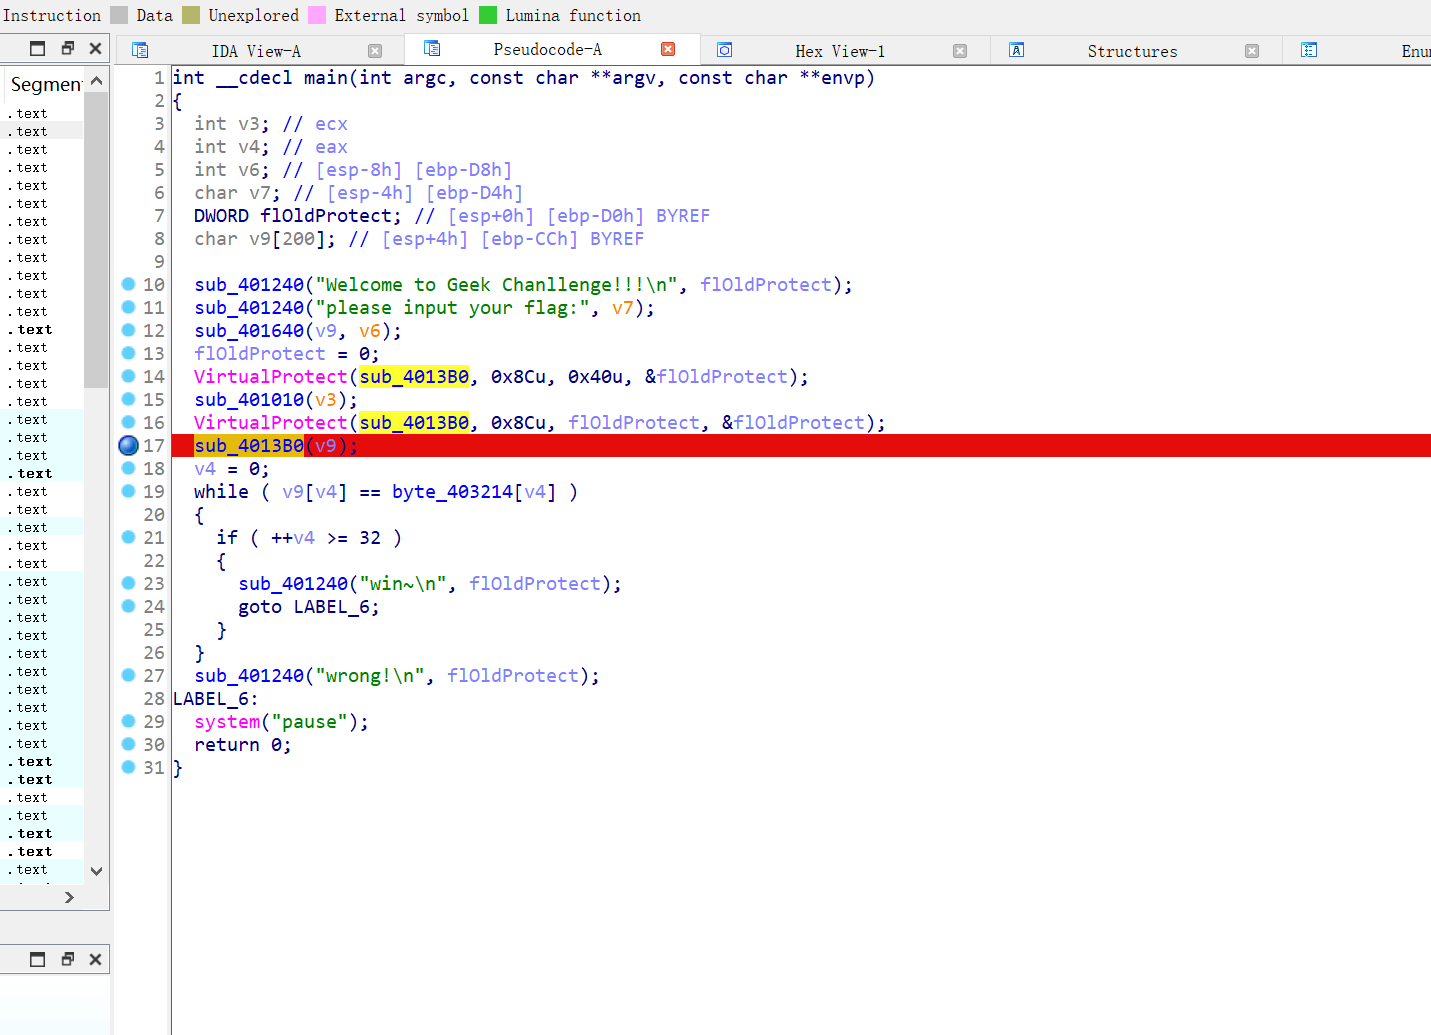
Task: Click first VirtualProtect call on line 14
Action: point(270,377)
